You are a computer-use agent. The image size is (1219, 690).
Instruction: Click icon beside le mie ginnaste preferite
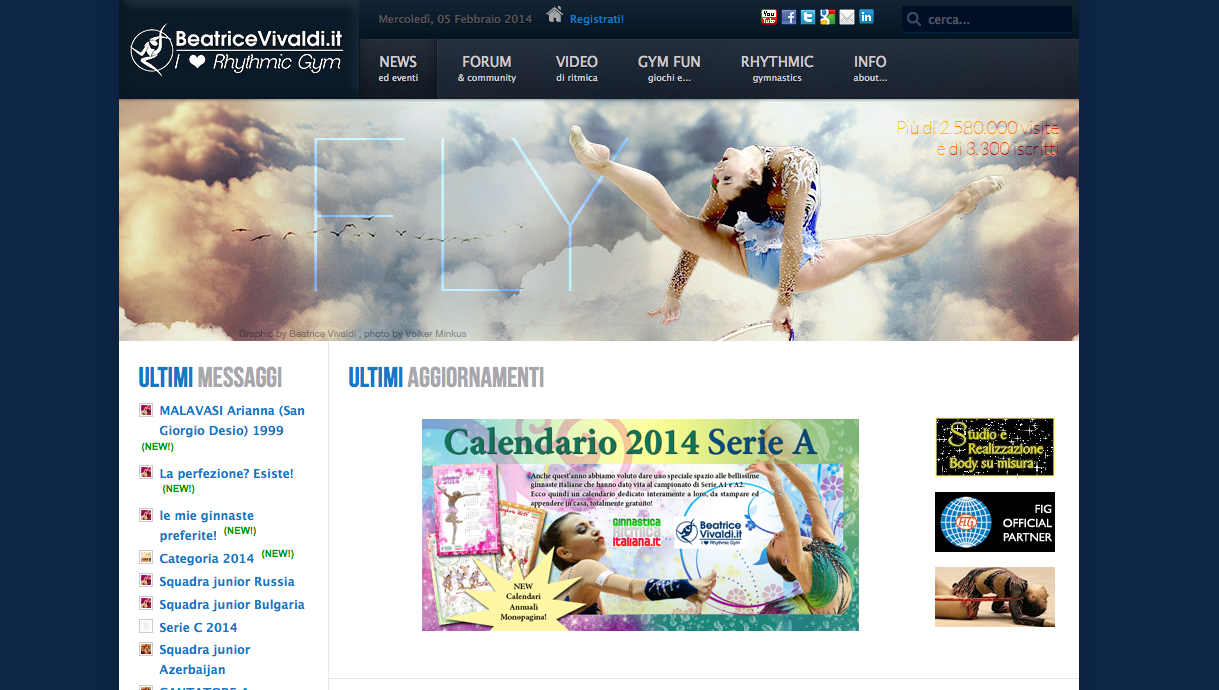click(x=146, y=516)
